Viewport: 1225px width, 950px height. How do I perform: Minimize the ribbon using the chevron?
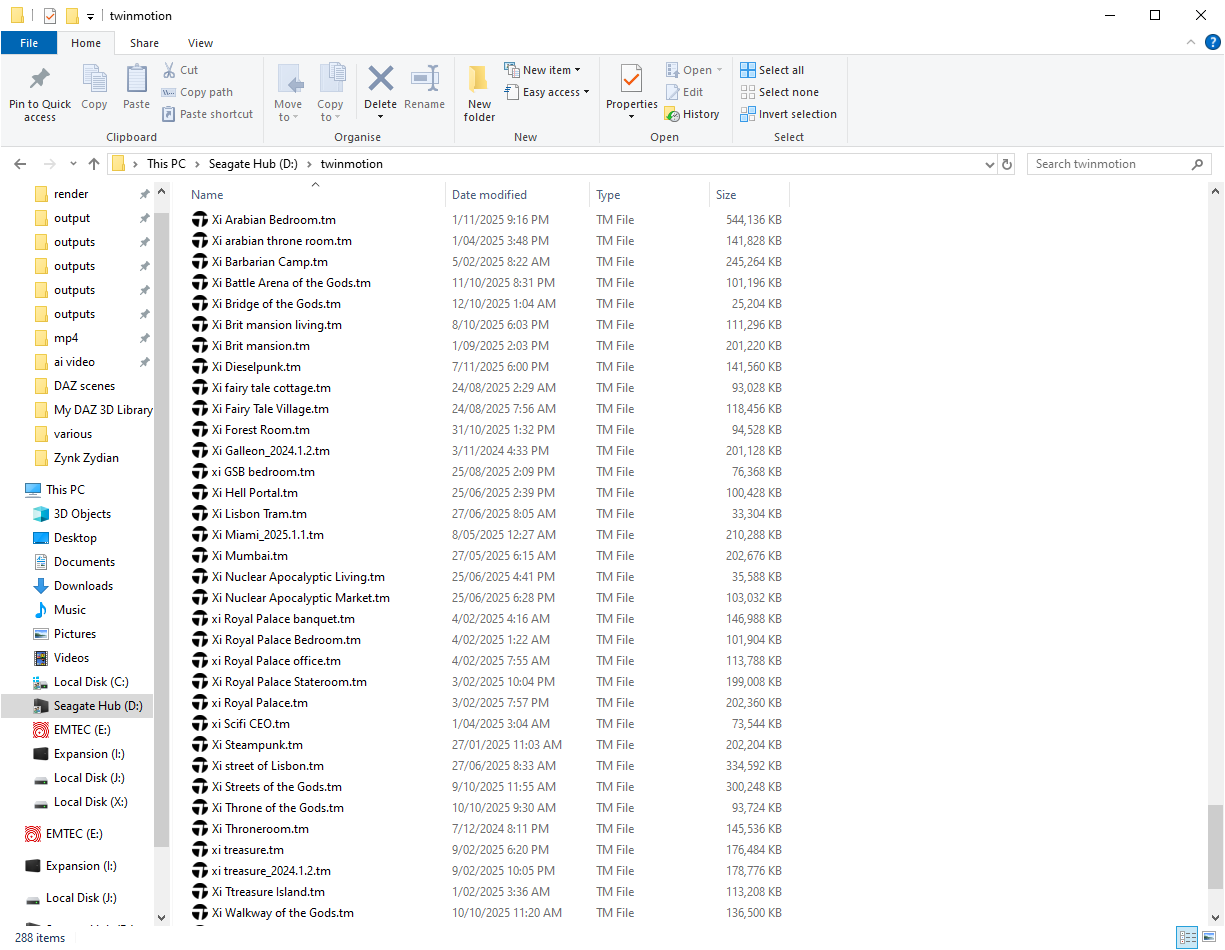[1190, 42]
